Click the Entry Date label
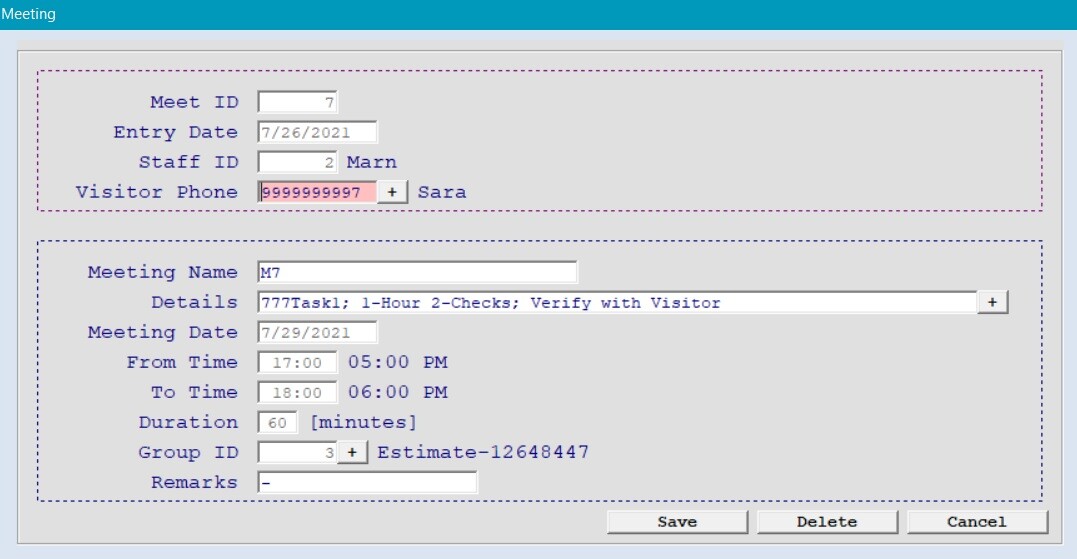The image size is (1077, 559). point(176,133)
